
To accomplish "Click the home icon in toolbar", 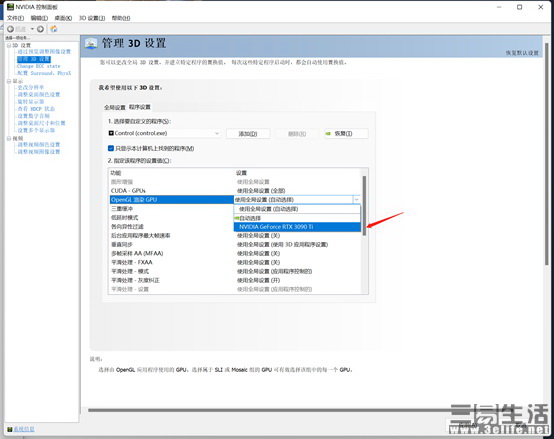I will (54, 29).
